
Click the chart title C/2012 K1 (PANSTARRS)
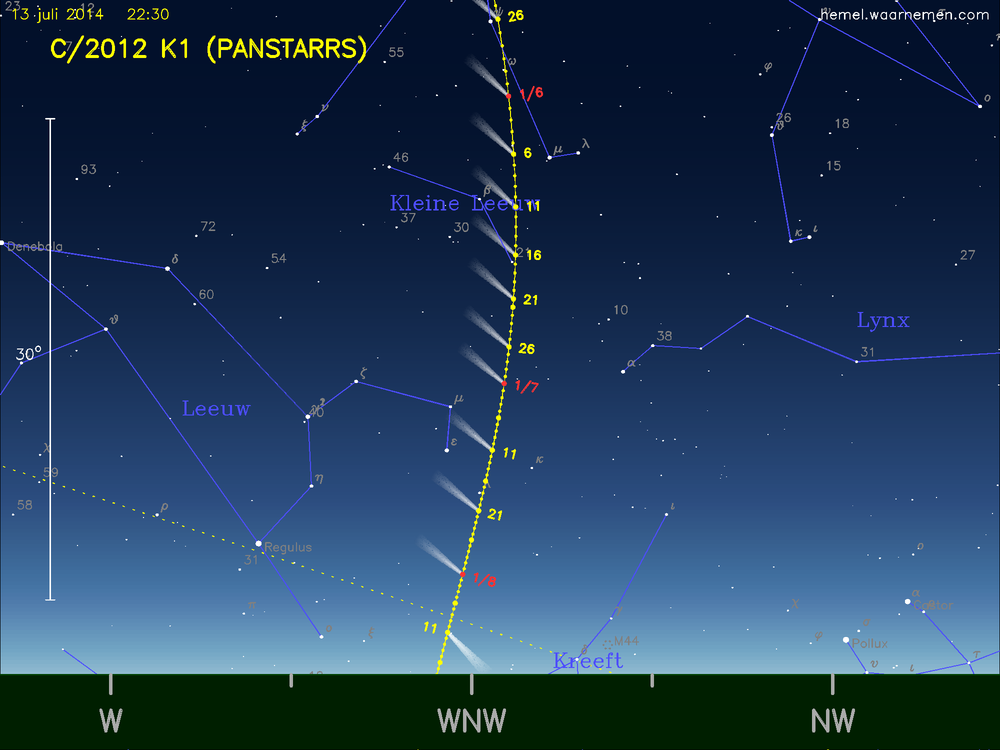click(x=210, y=48)
